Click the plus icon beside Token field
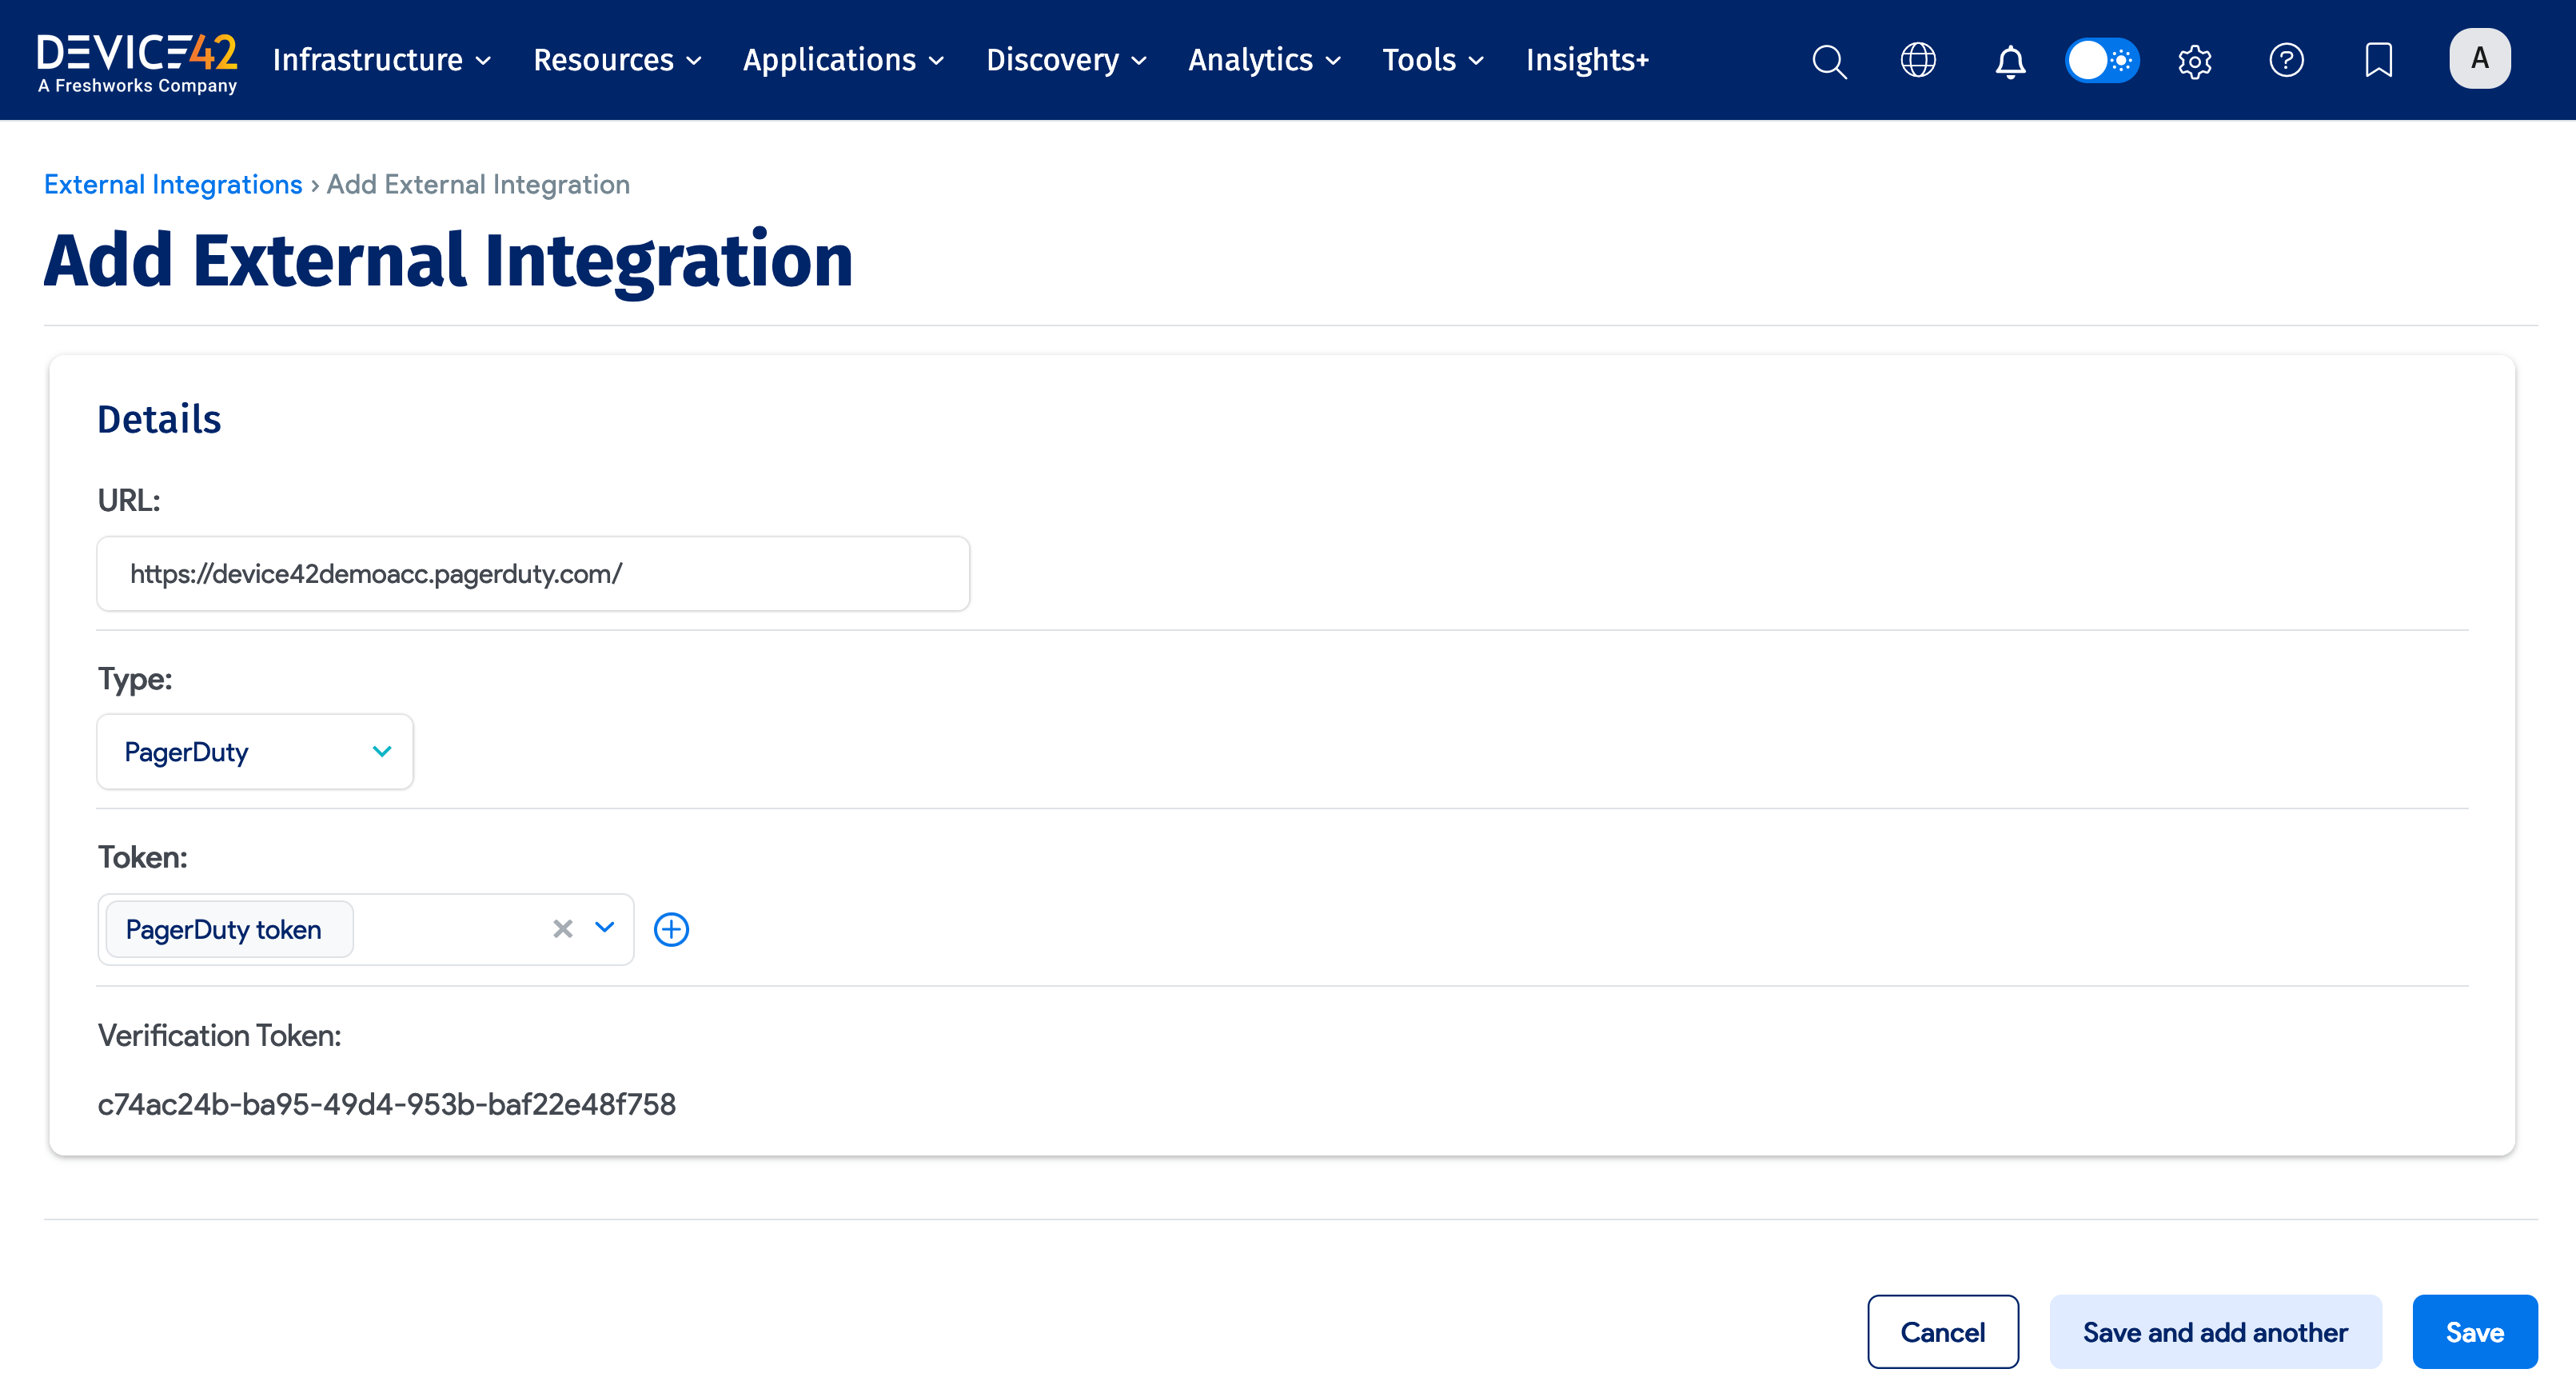This screenshot has height=1385, width=2576. tap(671, 929)
